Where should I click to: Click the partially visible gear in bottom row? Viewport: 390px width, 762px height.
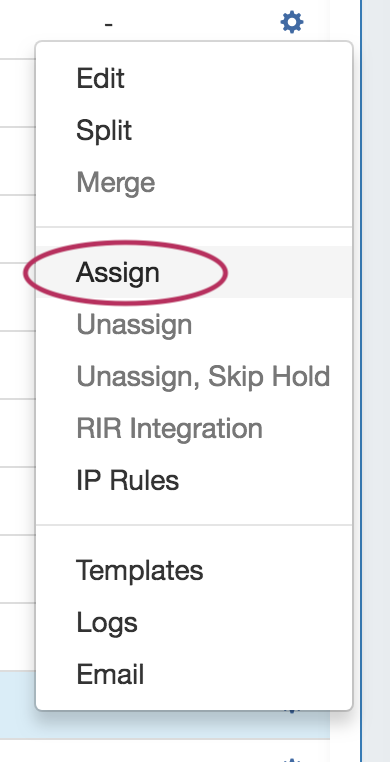point(292,759)
